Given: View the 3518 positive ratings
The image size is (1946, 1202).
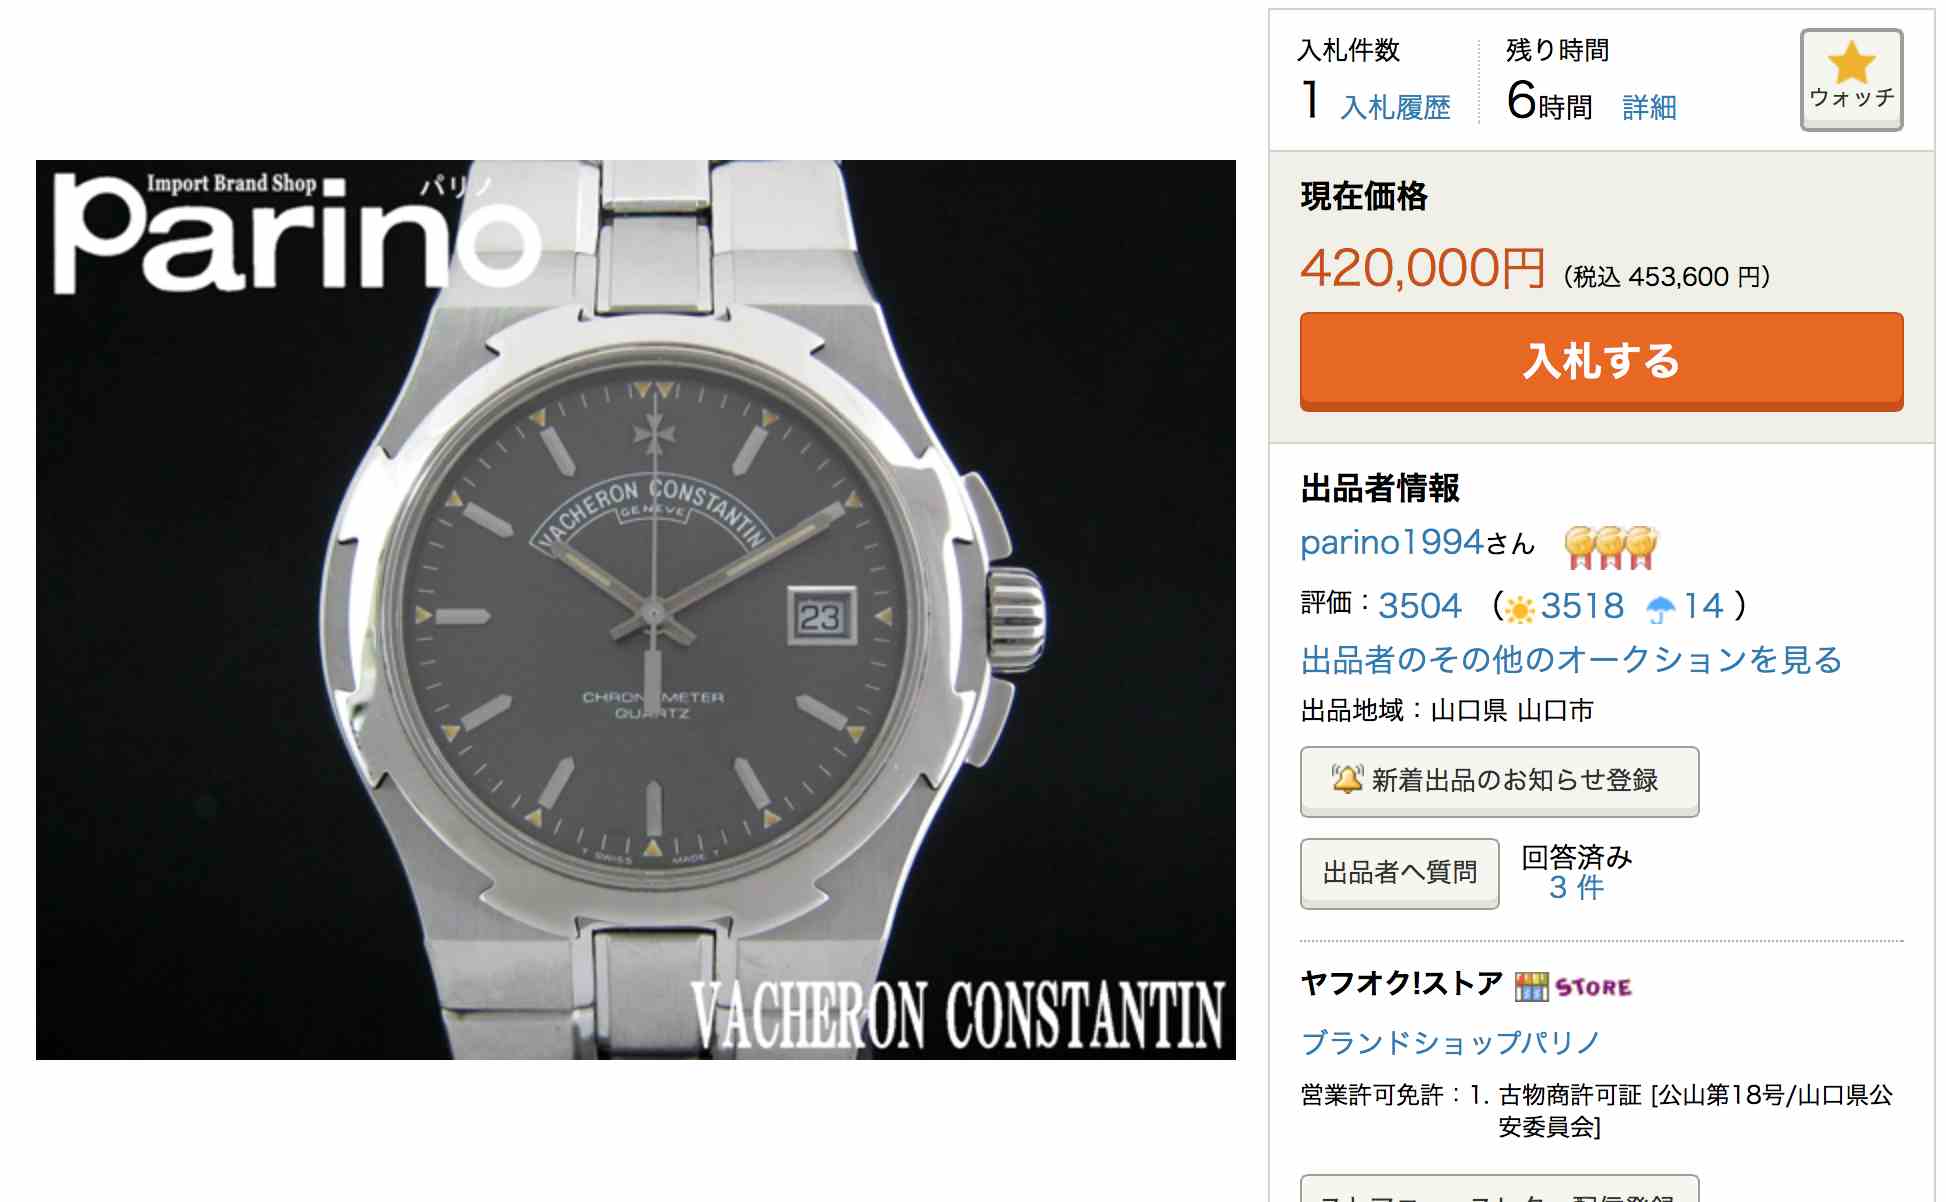Looking at the screenshot, I should tap(1582, 606).
